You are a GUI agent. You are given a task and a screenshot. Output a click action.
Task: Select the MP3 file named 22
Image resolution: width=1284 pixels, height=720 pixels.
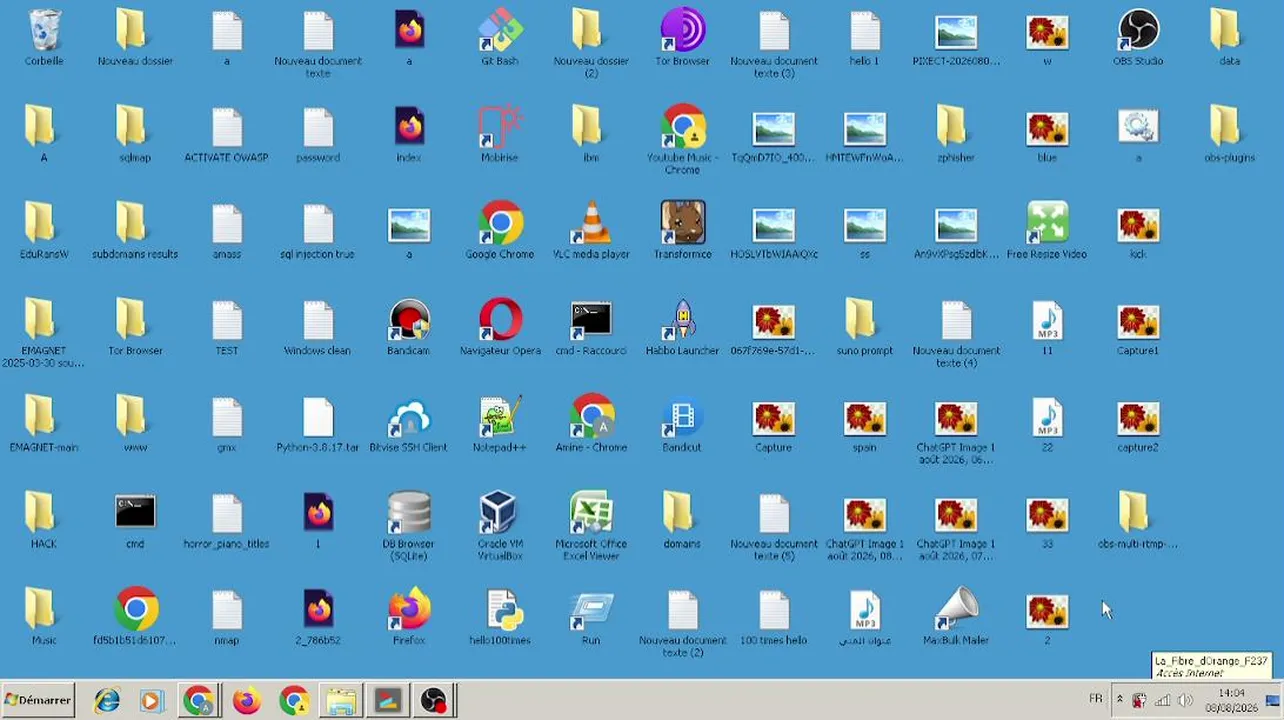(x=1047, y=425)
